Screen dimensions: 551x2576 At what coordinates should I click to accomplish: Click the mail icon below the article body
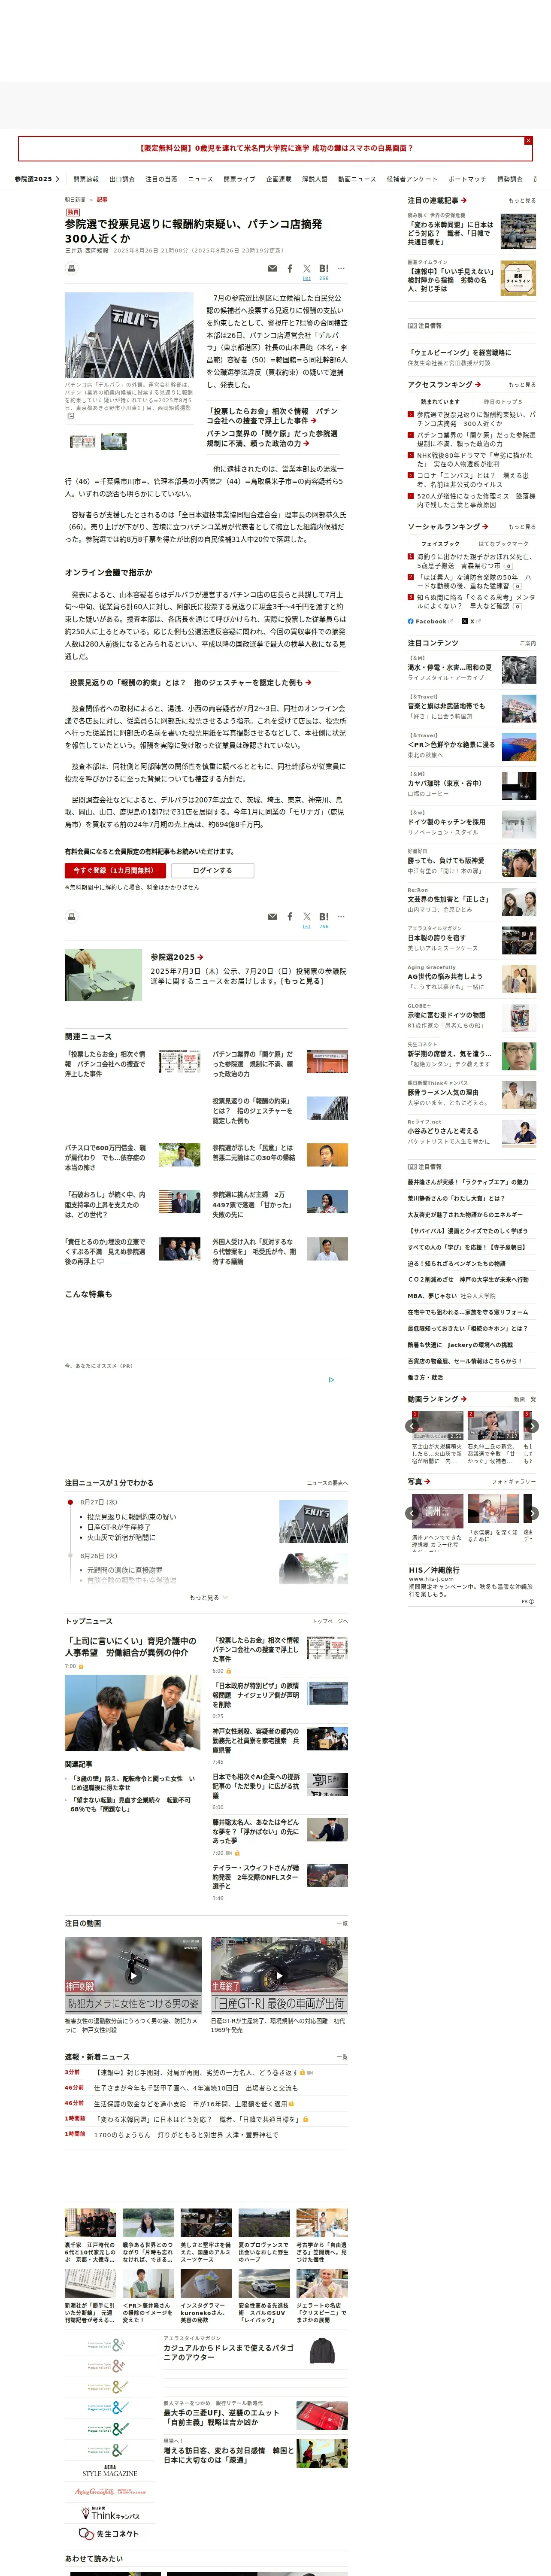(x=272, y=917)
